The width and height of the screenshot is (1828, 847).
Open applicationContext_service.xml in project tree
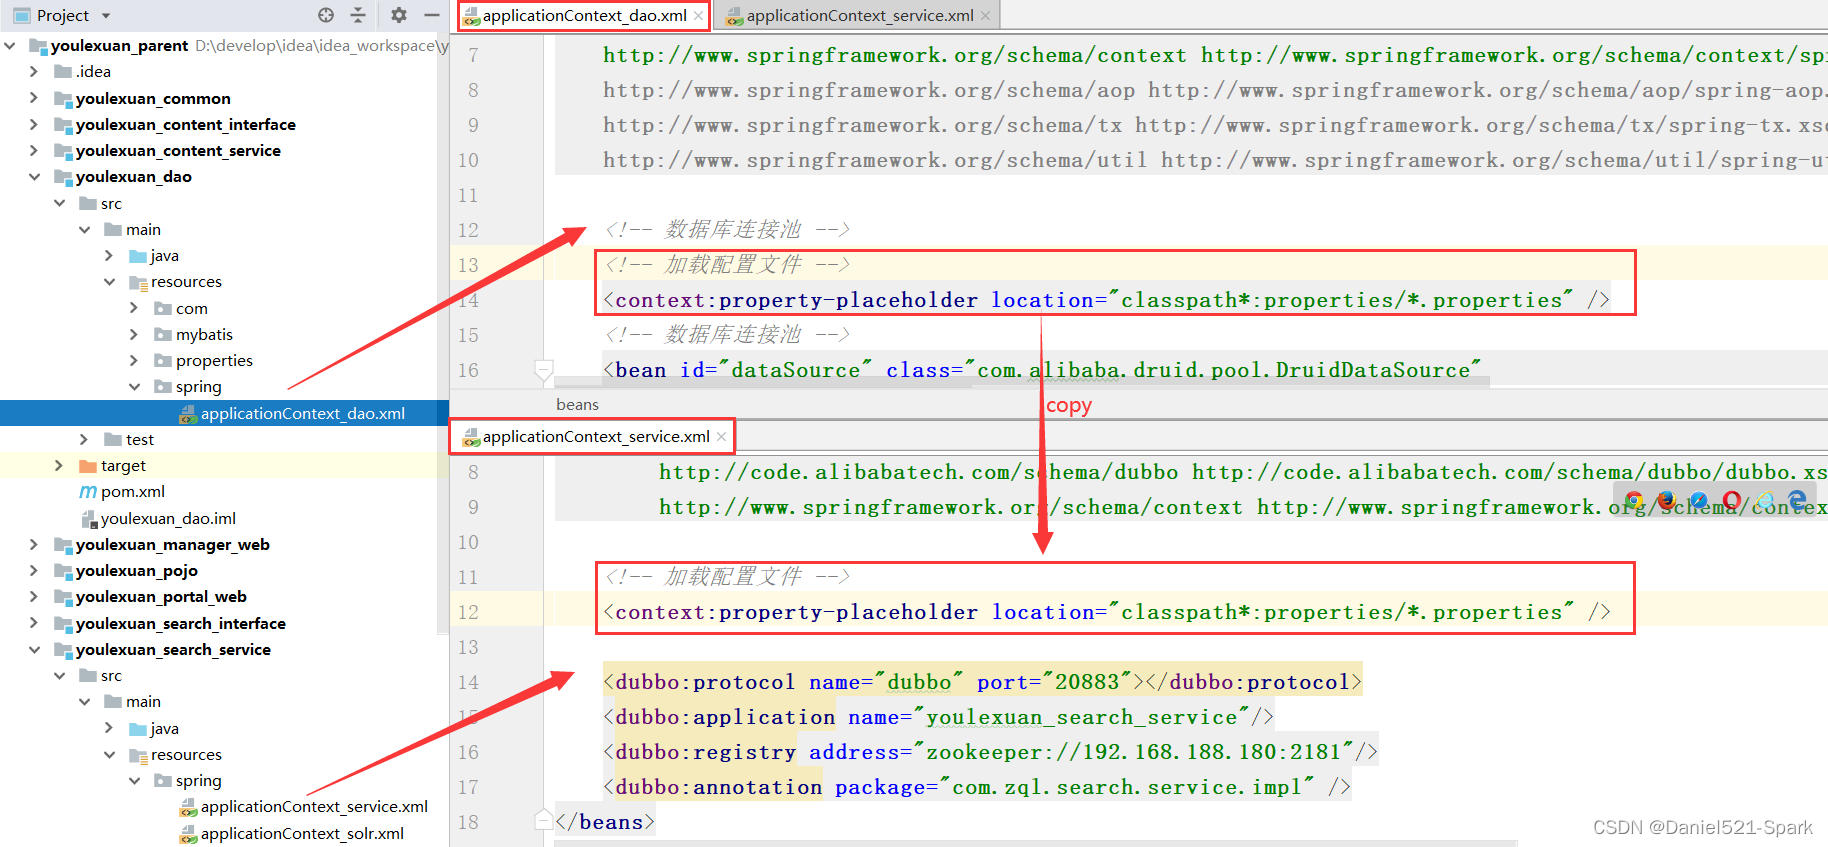tap(314, 806)
